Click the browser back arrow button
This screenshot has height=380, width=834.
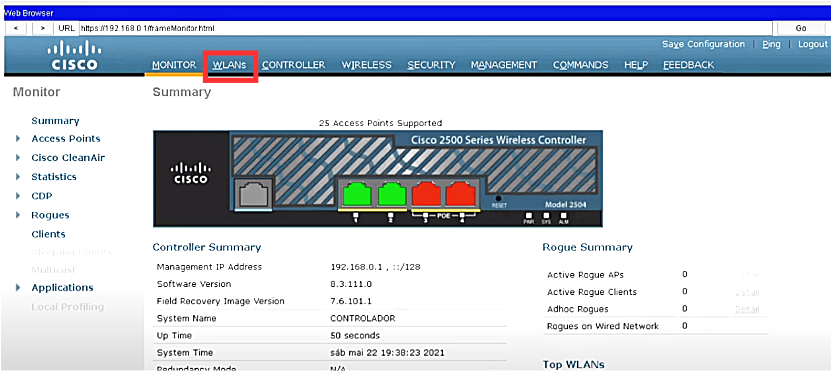click(16, 28)
